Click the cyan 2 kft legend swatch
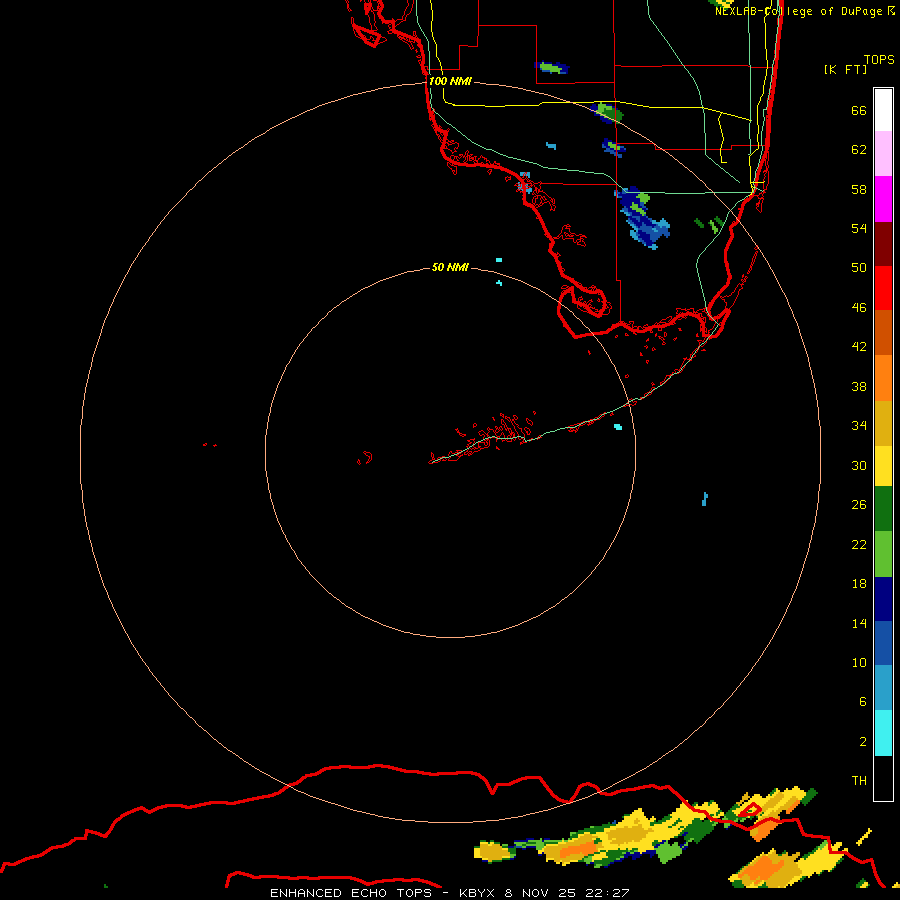This screenshot has height=900, width=900. coord(883,733)
